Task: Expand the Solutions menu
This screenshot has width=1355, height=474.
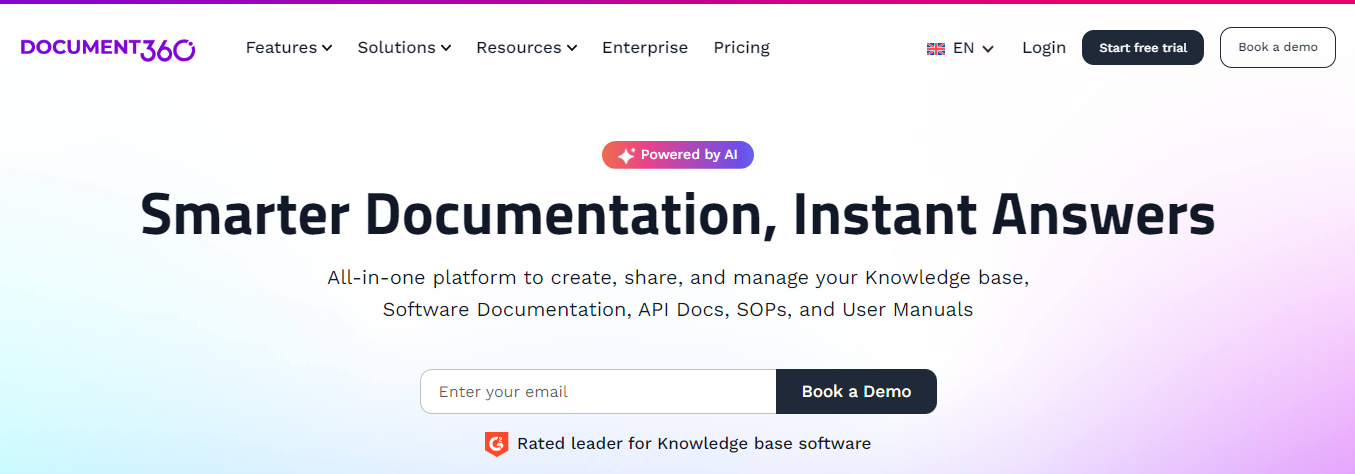Action: point(404,47)
